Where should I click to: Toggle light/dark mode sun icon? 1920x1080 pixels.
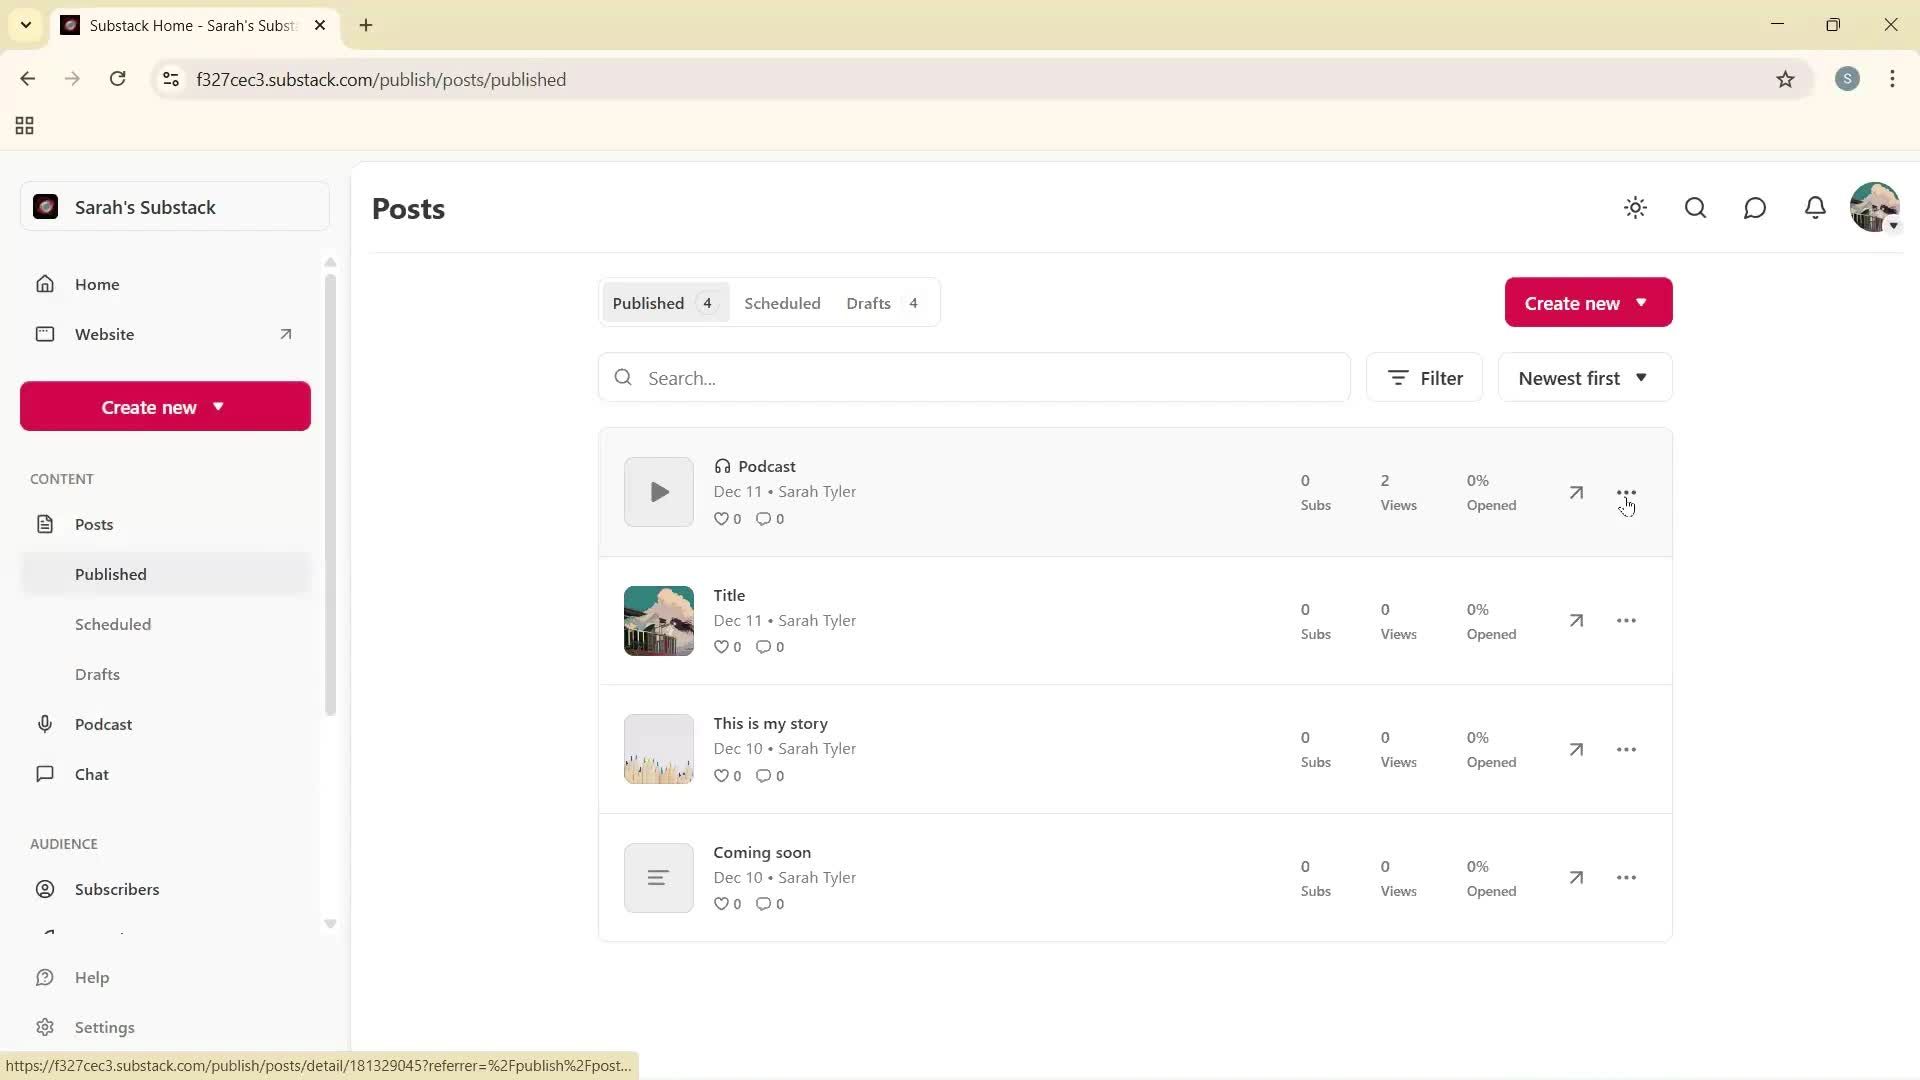click(1635, 208)
